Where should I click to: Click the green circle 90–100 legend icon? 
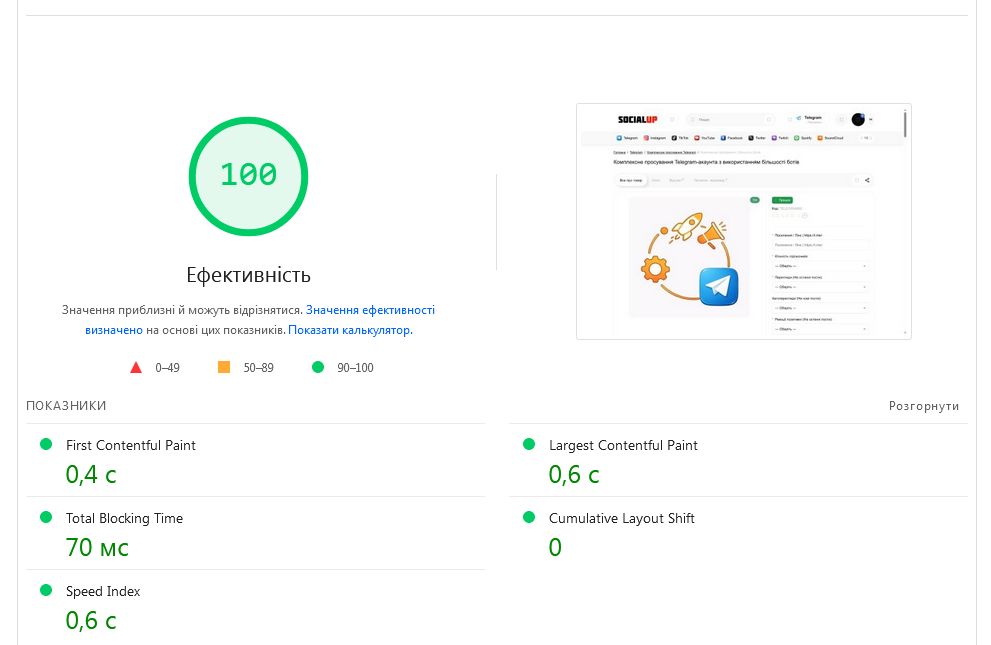pyautogui.click(x=318, y=367)
